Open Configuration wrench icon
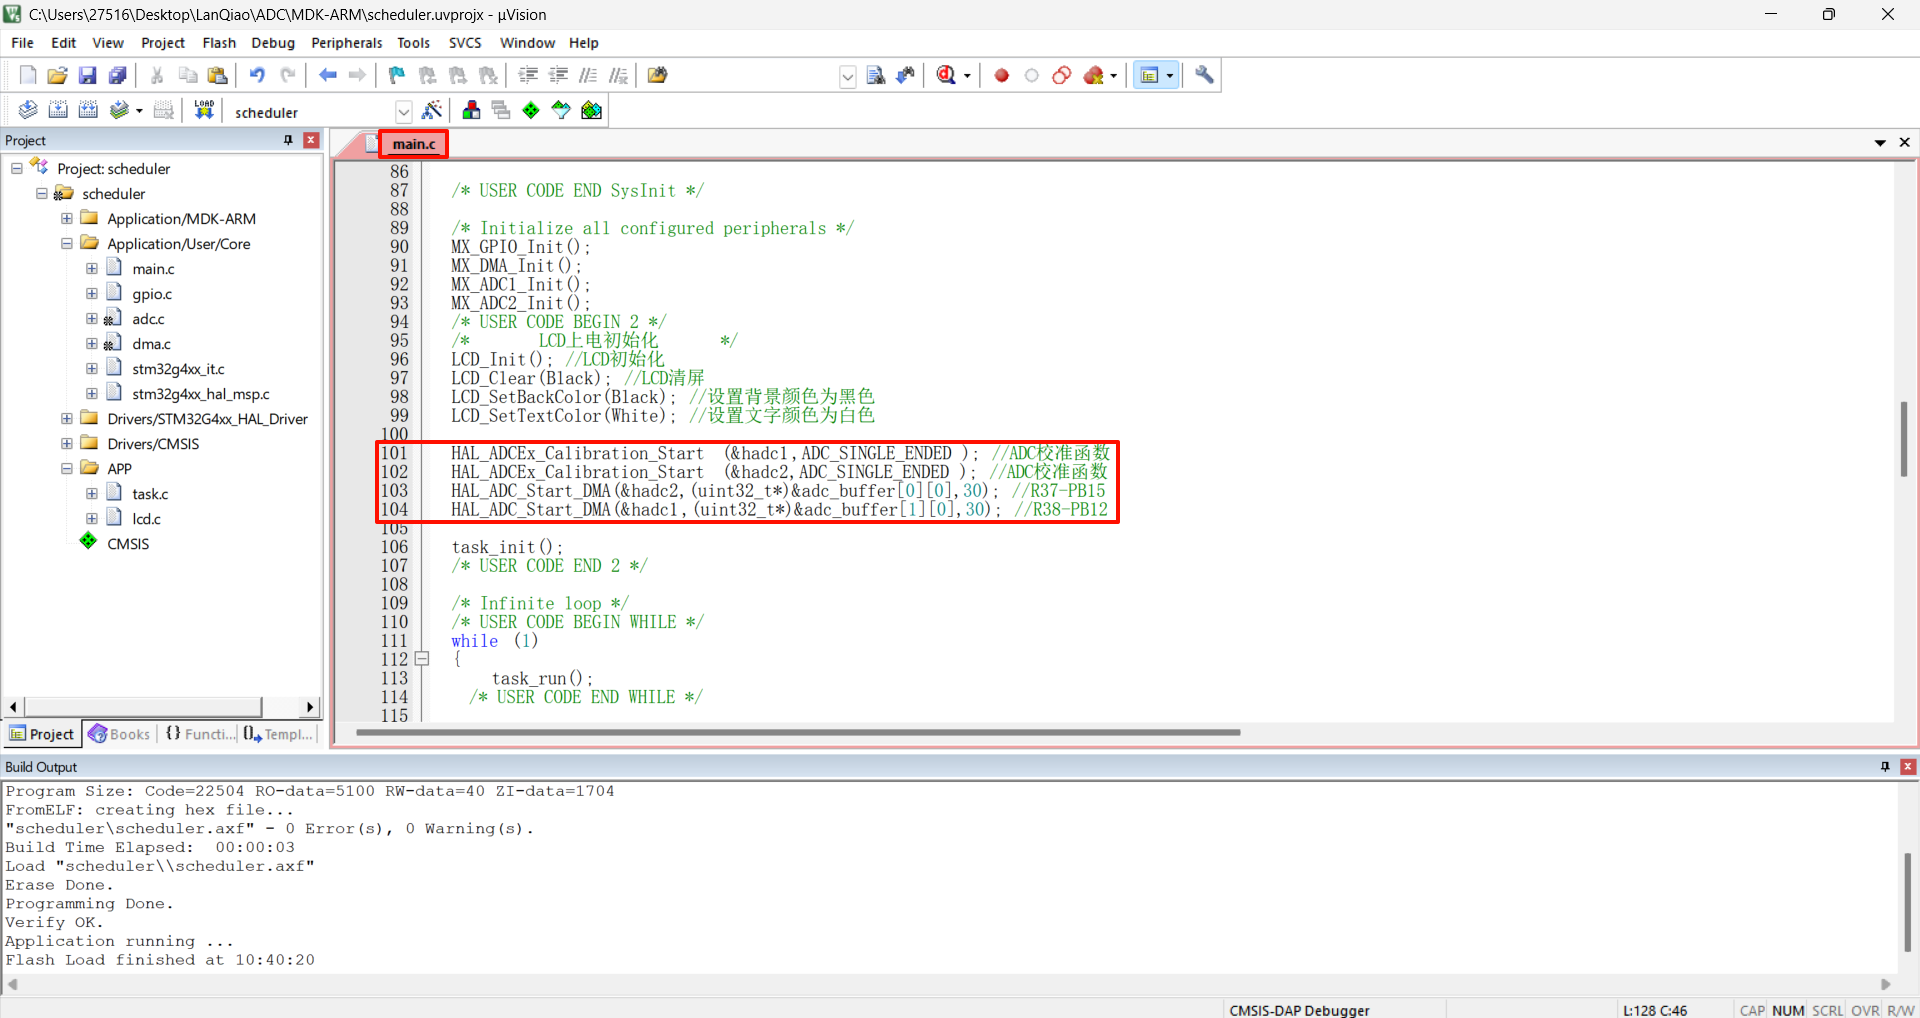 coord(1205,75)
